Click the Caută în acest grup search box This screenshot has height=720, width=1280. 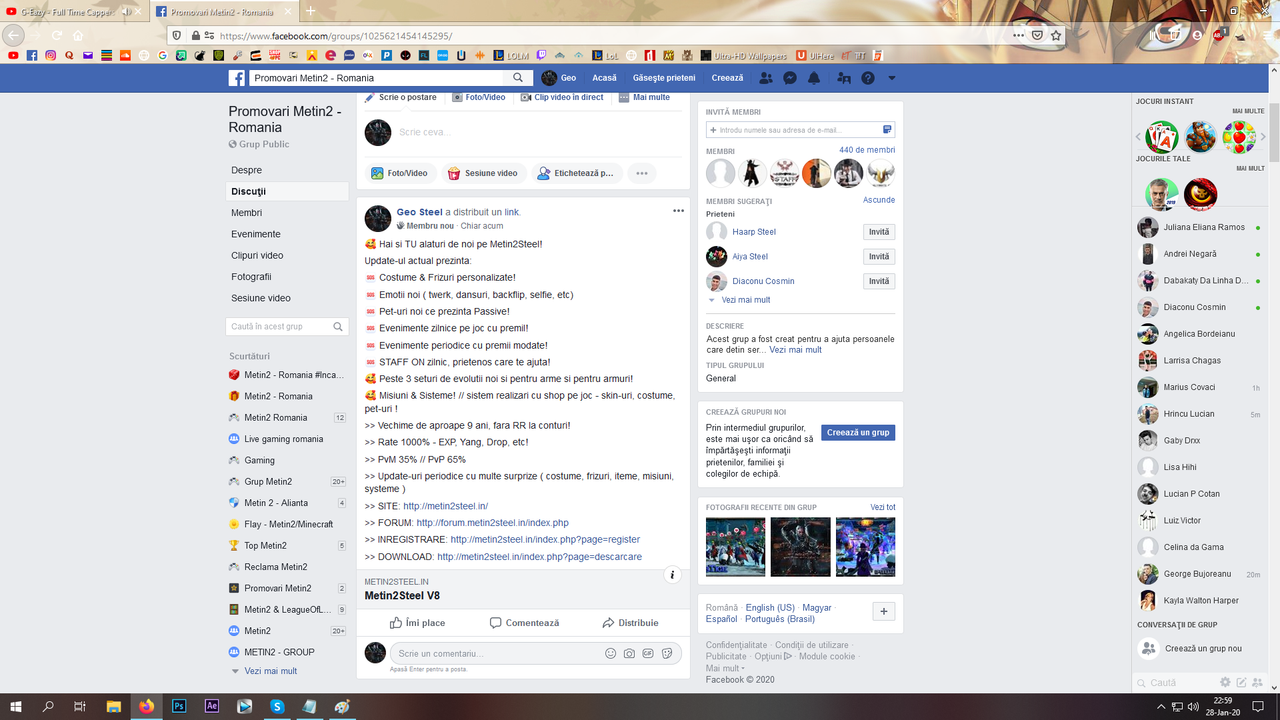tap(288, 326)
